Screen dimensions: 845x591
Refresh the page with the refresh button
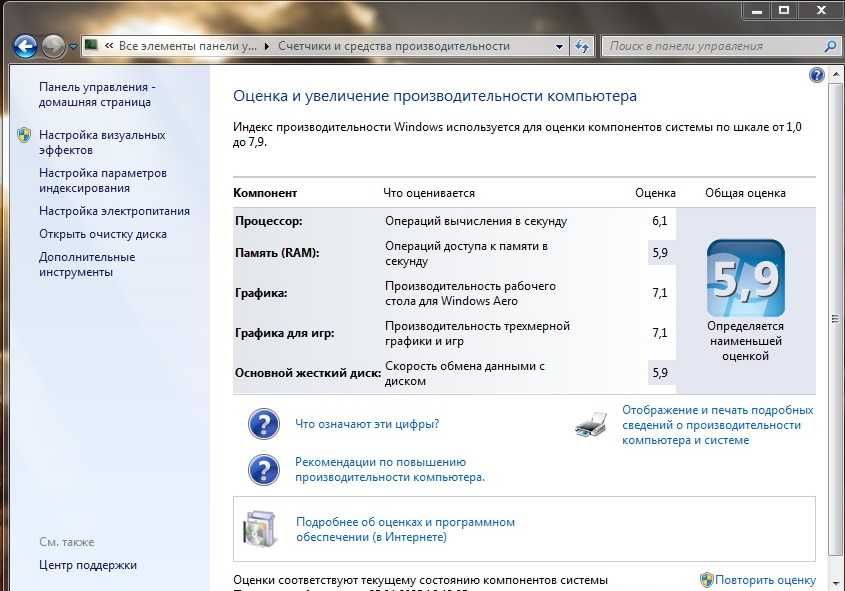(582, 47)
